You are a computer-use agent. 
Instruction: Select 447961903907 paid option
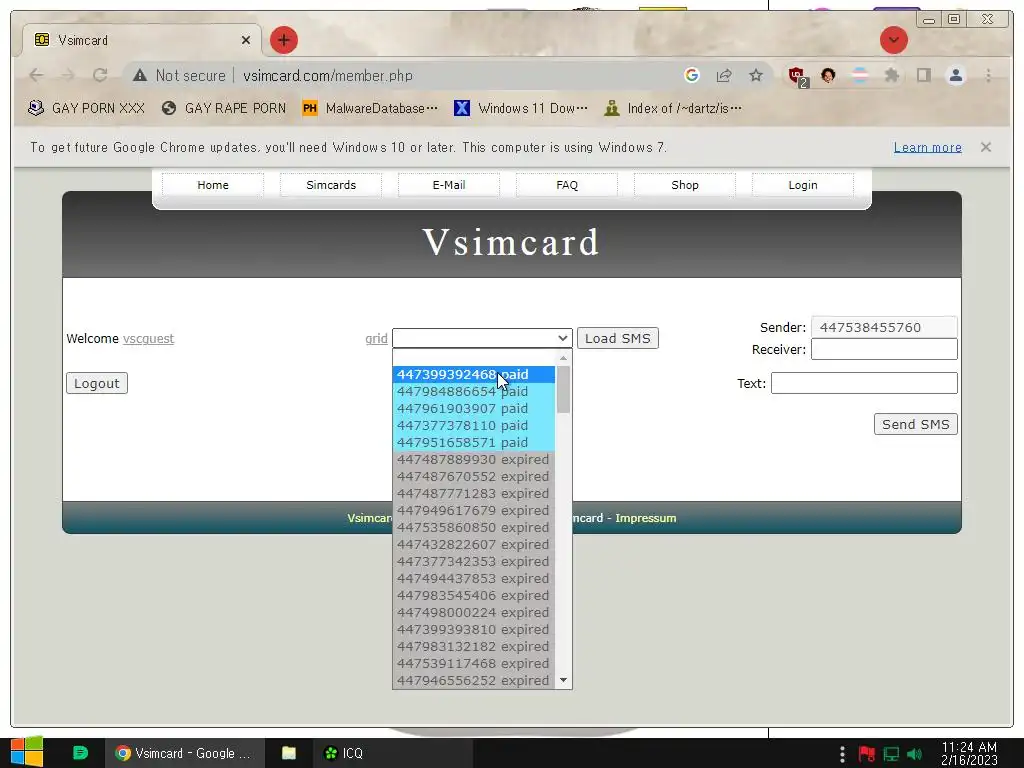[x=474, y=408]
